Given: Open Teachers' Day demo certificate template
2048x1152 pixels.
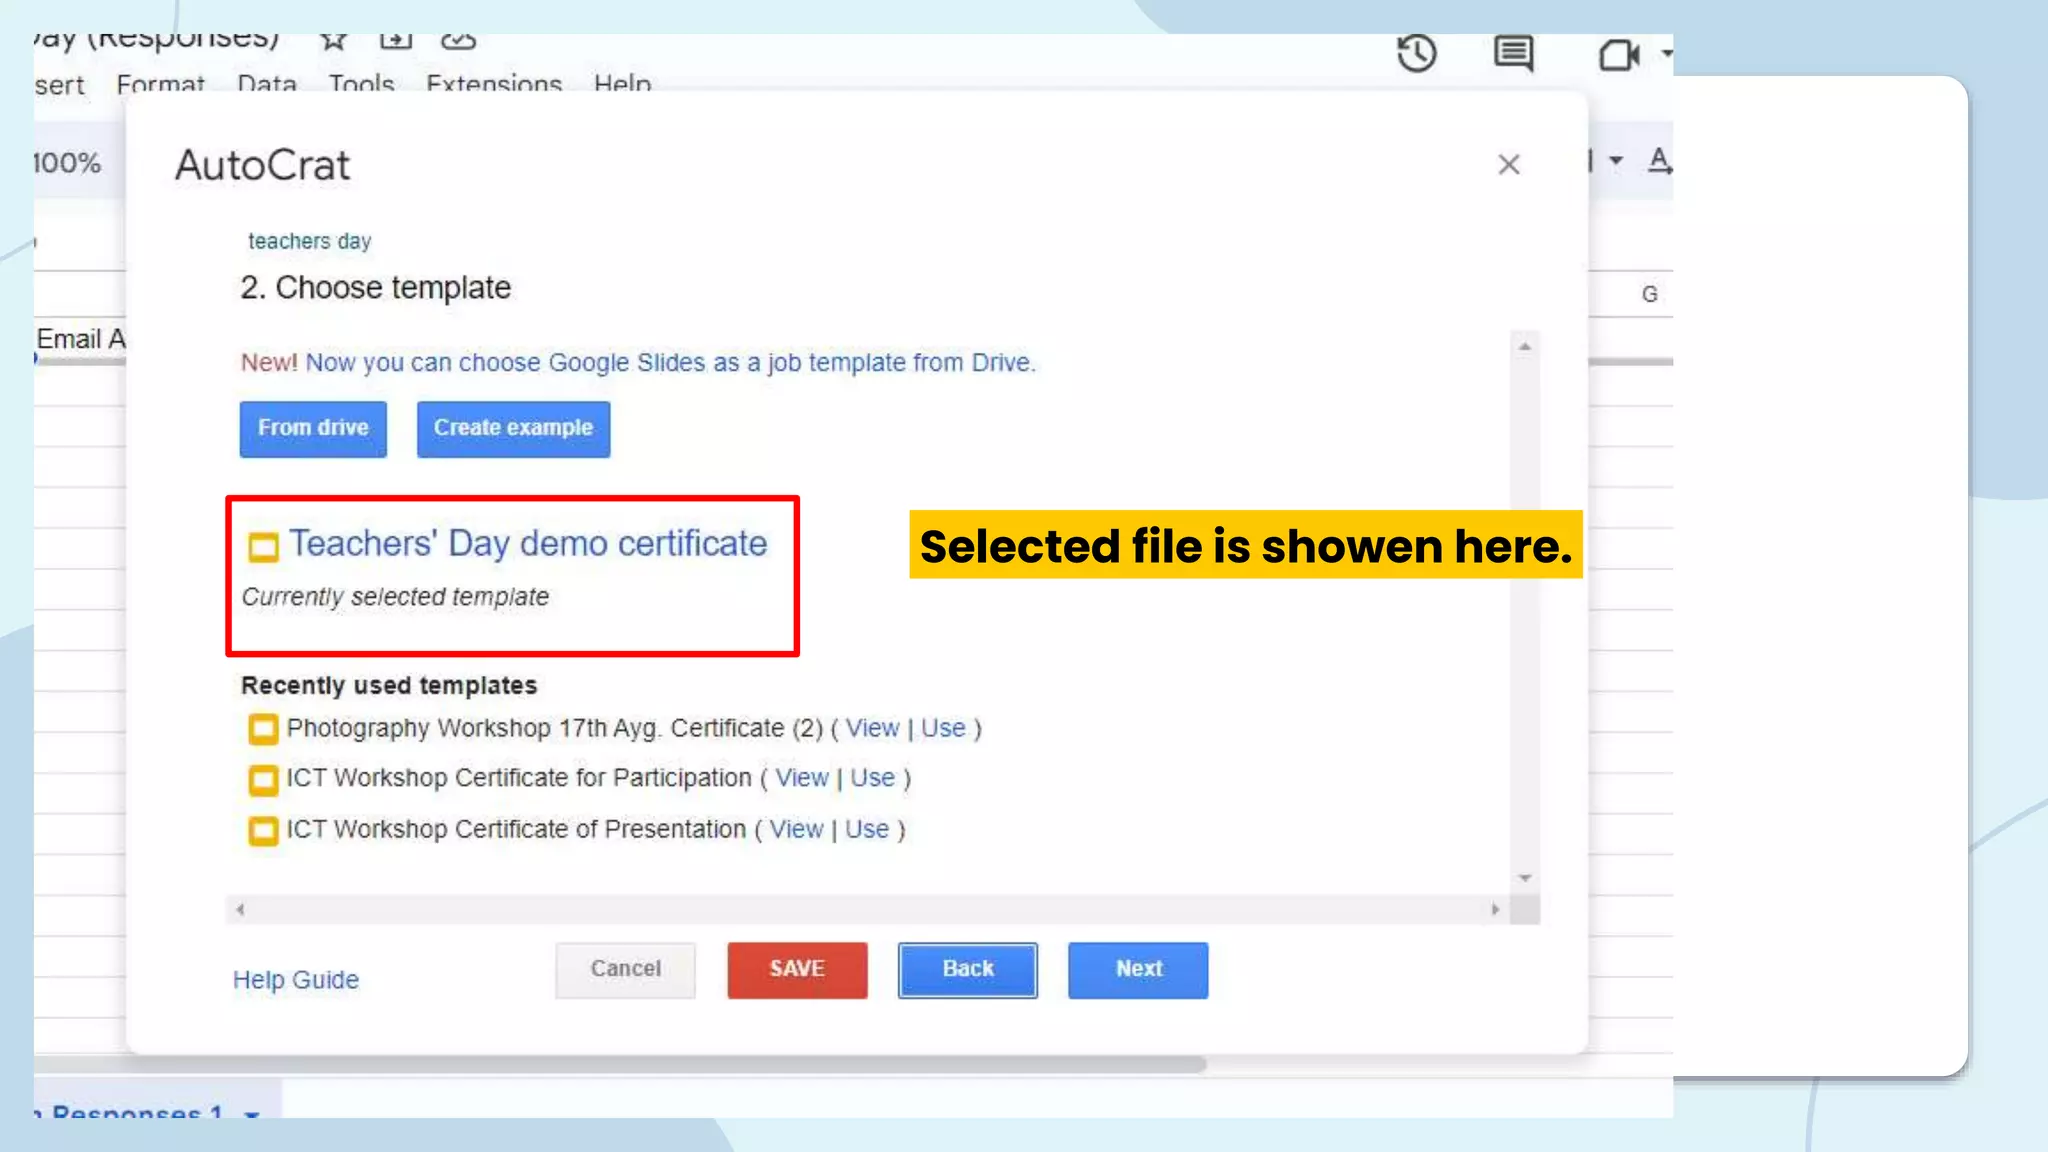Looking at the screenshot, I should (528, 543).
